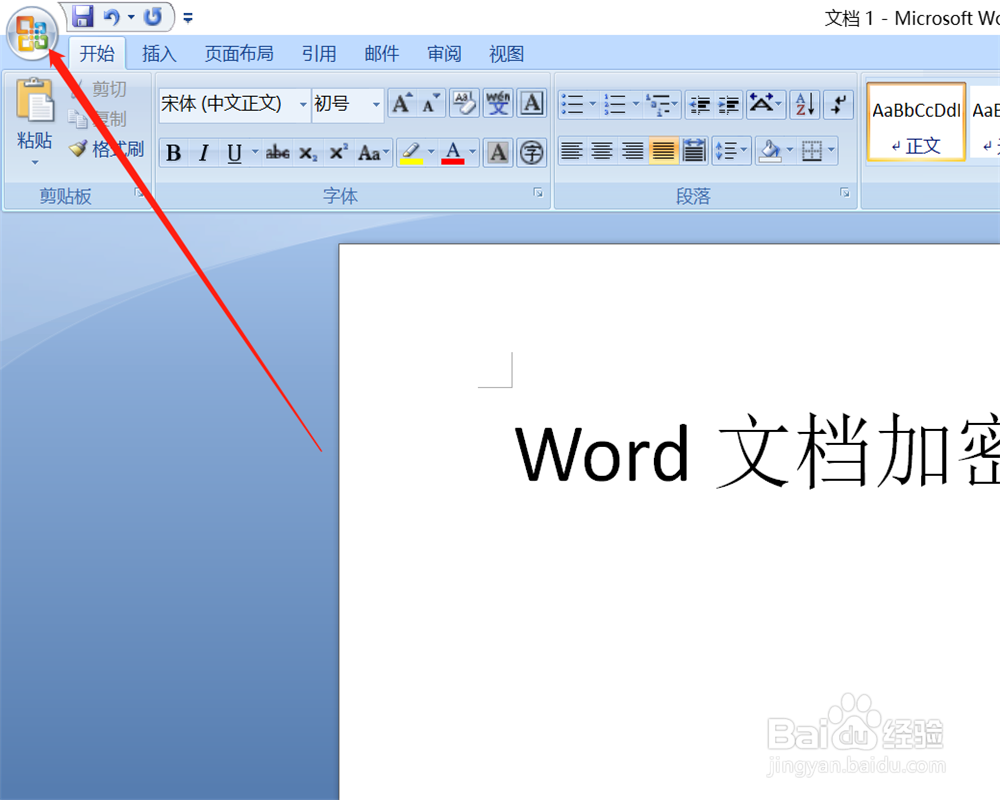Open the font name 宋体 combo box
This screenshot has width=1000, height=800.
coord(234,103)
